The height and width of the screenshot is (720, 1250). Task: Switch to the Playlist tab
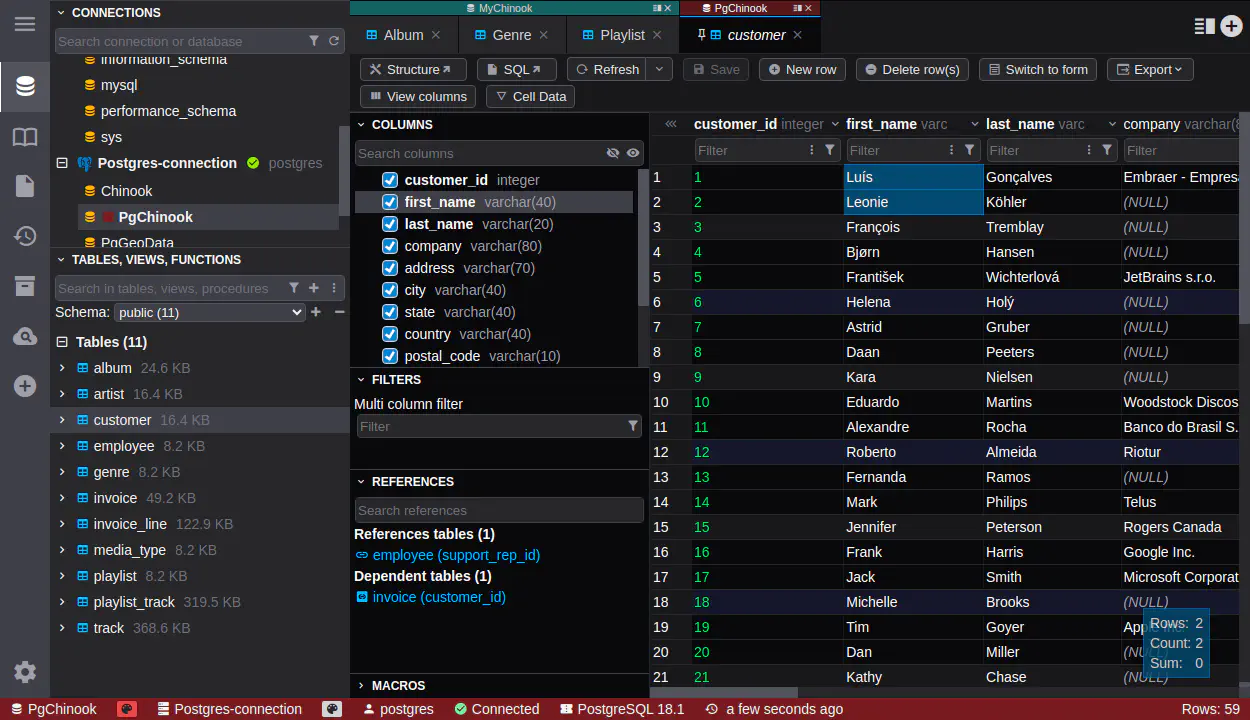click(x=621, y=35)
